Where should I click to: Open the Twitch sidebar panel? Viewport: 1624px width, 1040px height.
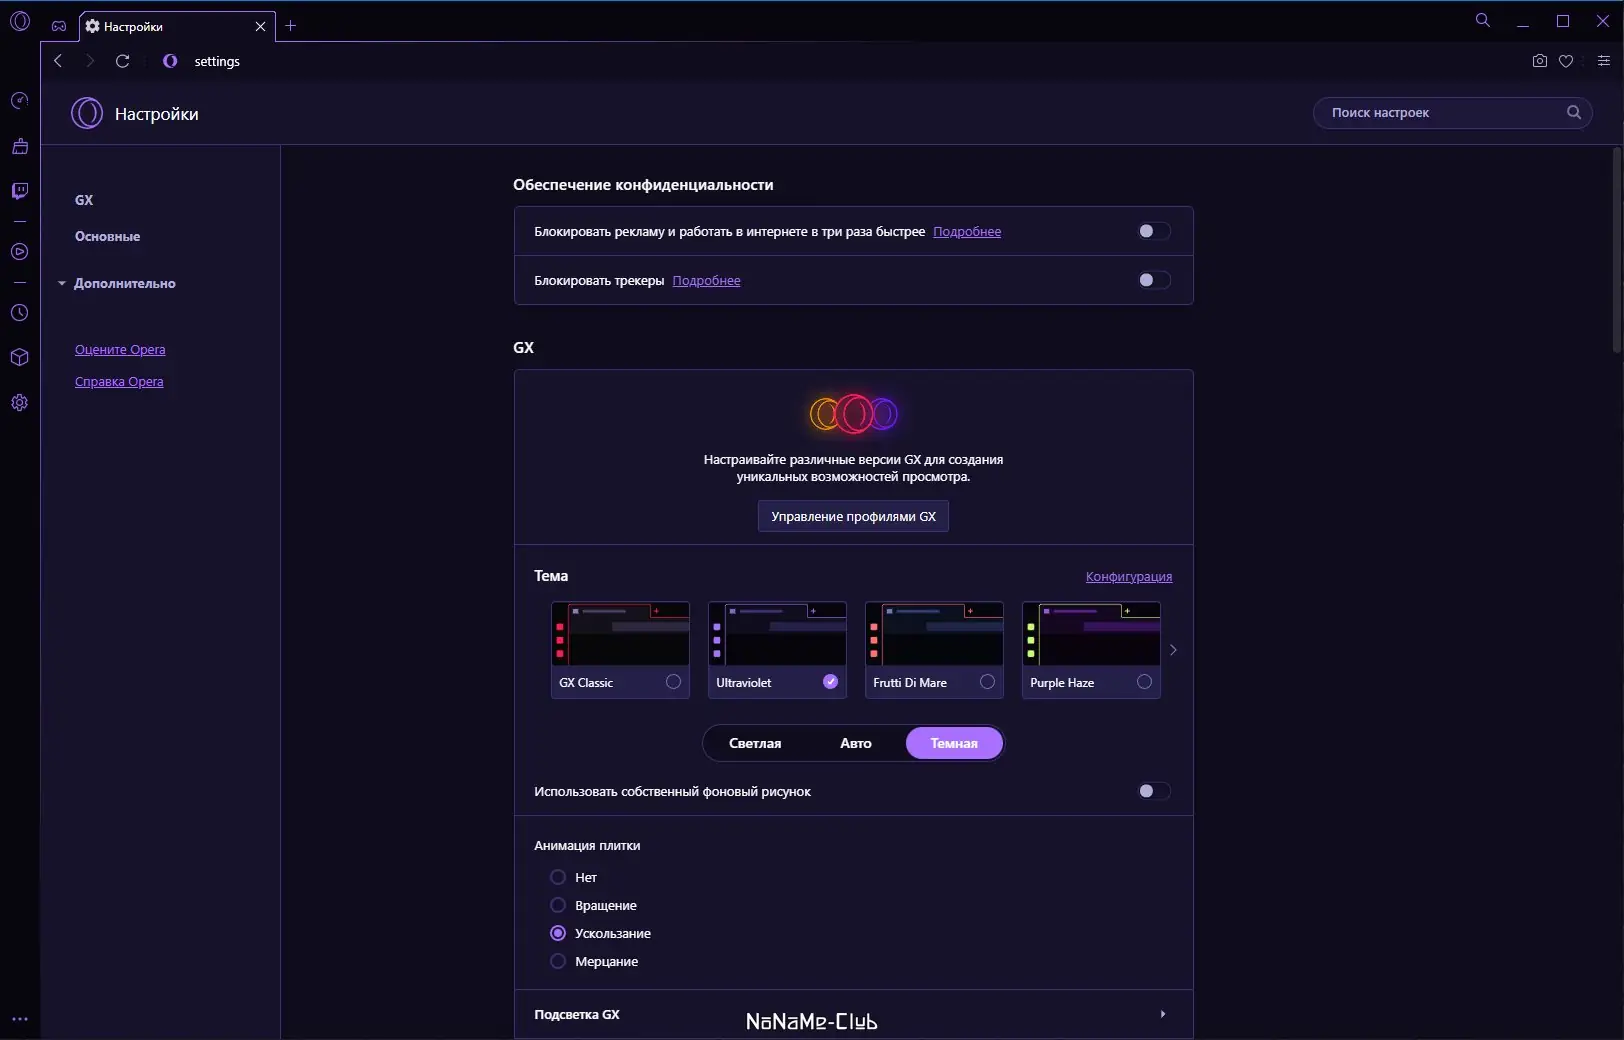pos(19,191)
